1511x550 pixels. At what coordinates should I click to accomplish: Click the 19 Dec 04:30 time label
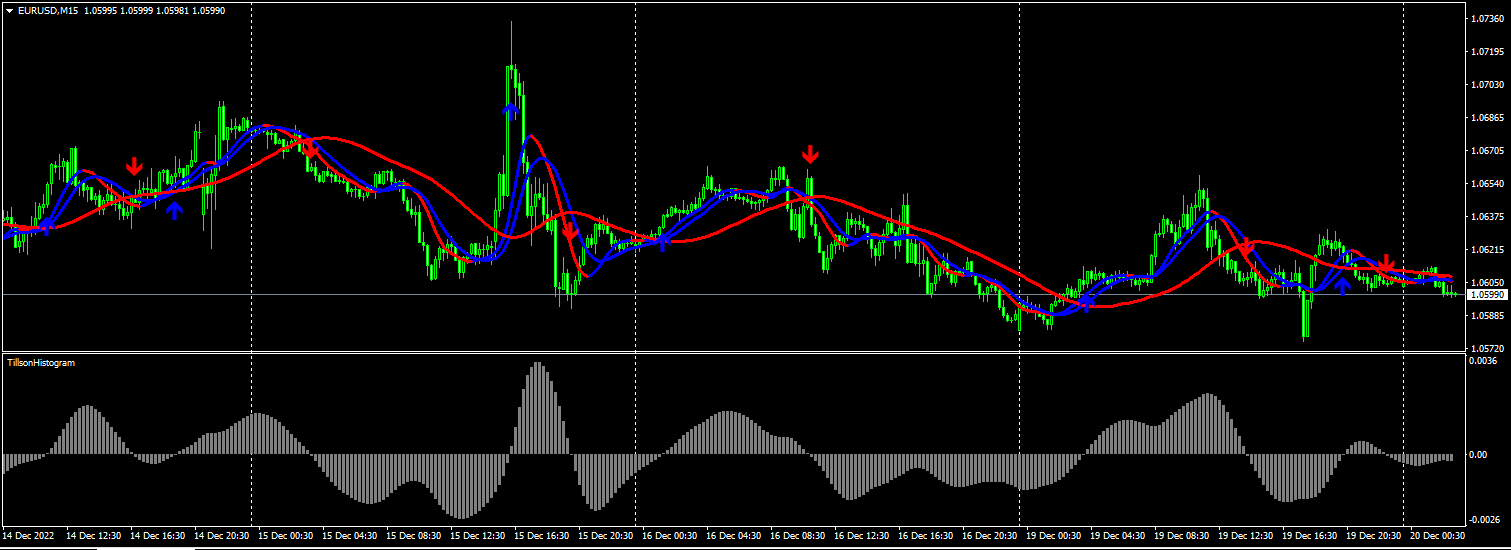1118,536
